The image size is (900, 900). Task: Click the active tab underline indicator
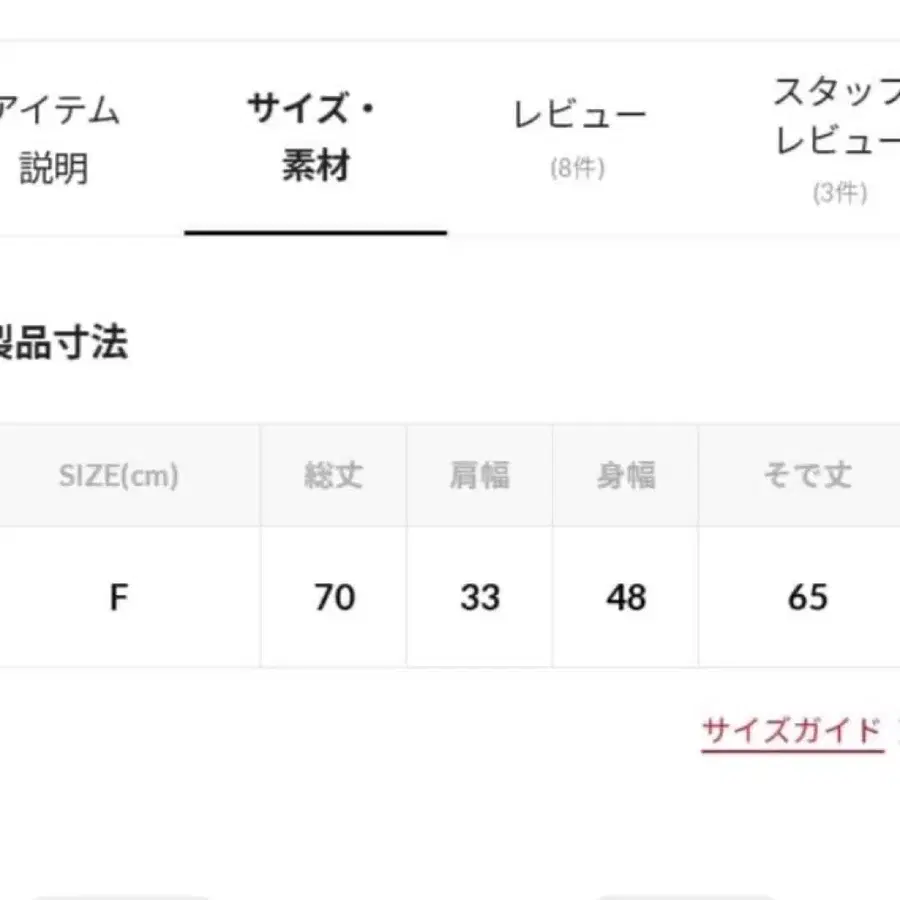point(315,231)
